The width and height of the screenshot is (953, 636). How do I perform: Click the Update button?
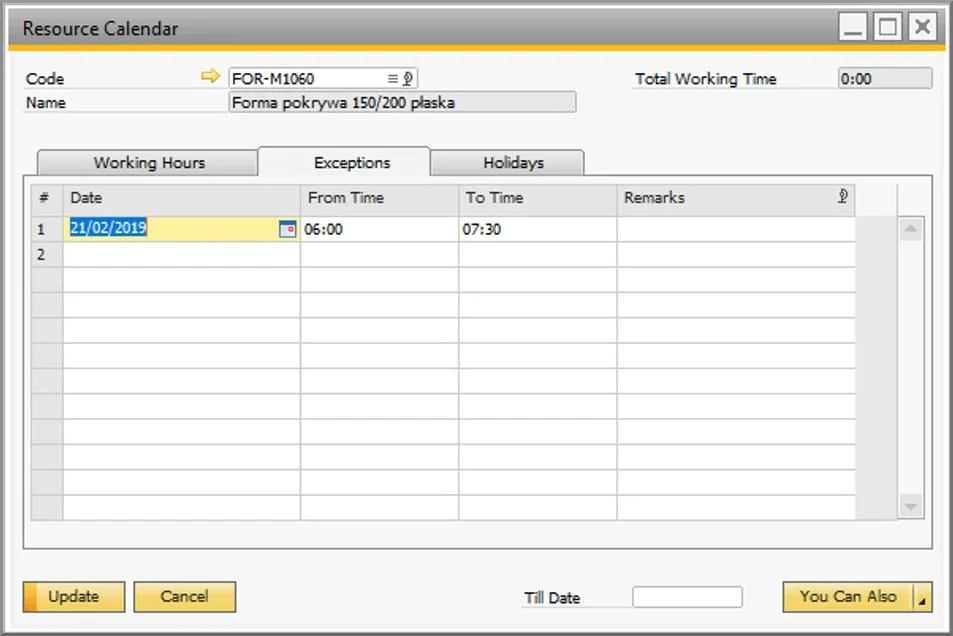click(74, 596)
